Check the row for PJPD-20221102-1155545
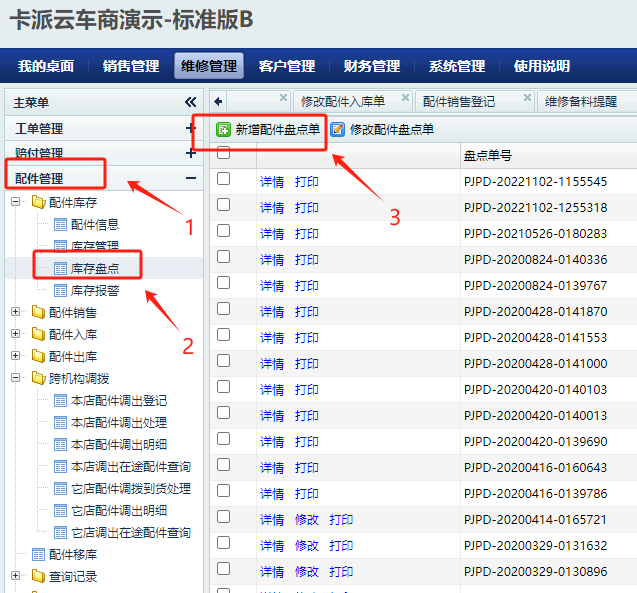Screen dimensions: 637x593 [224, 180]
